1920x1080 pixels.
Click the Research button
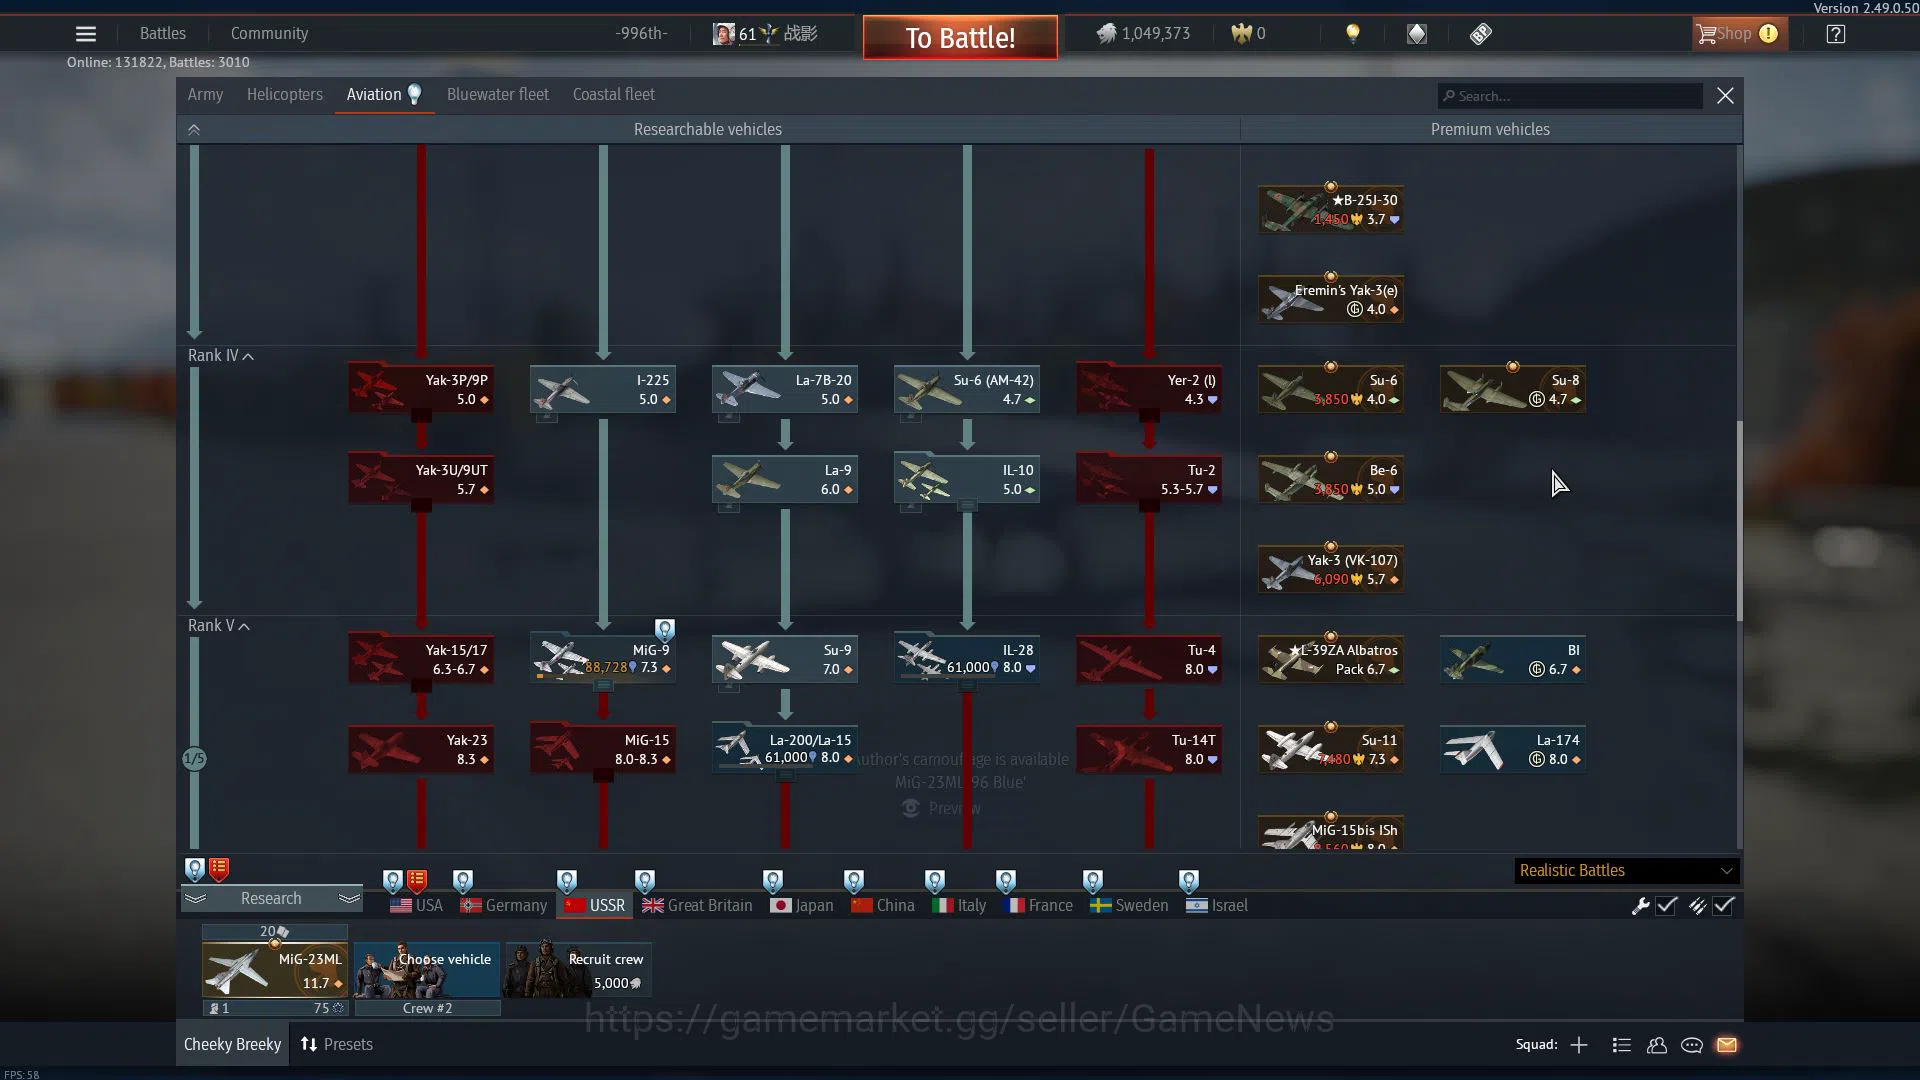pos(271,899)
